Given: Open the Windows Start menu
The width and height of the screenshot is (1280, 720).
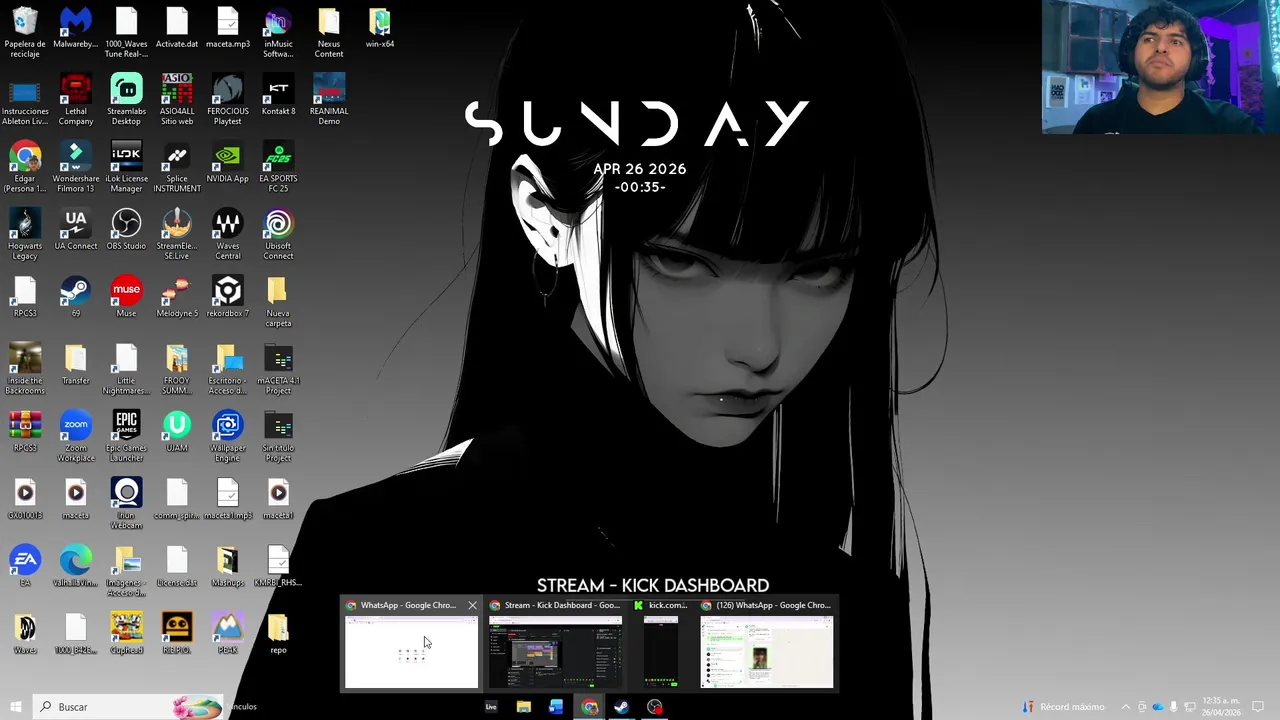Looking at the screenshot, I should tap(15, 707).
